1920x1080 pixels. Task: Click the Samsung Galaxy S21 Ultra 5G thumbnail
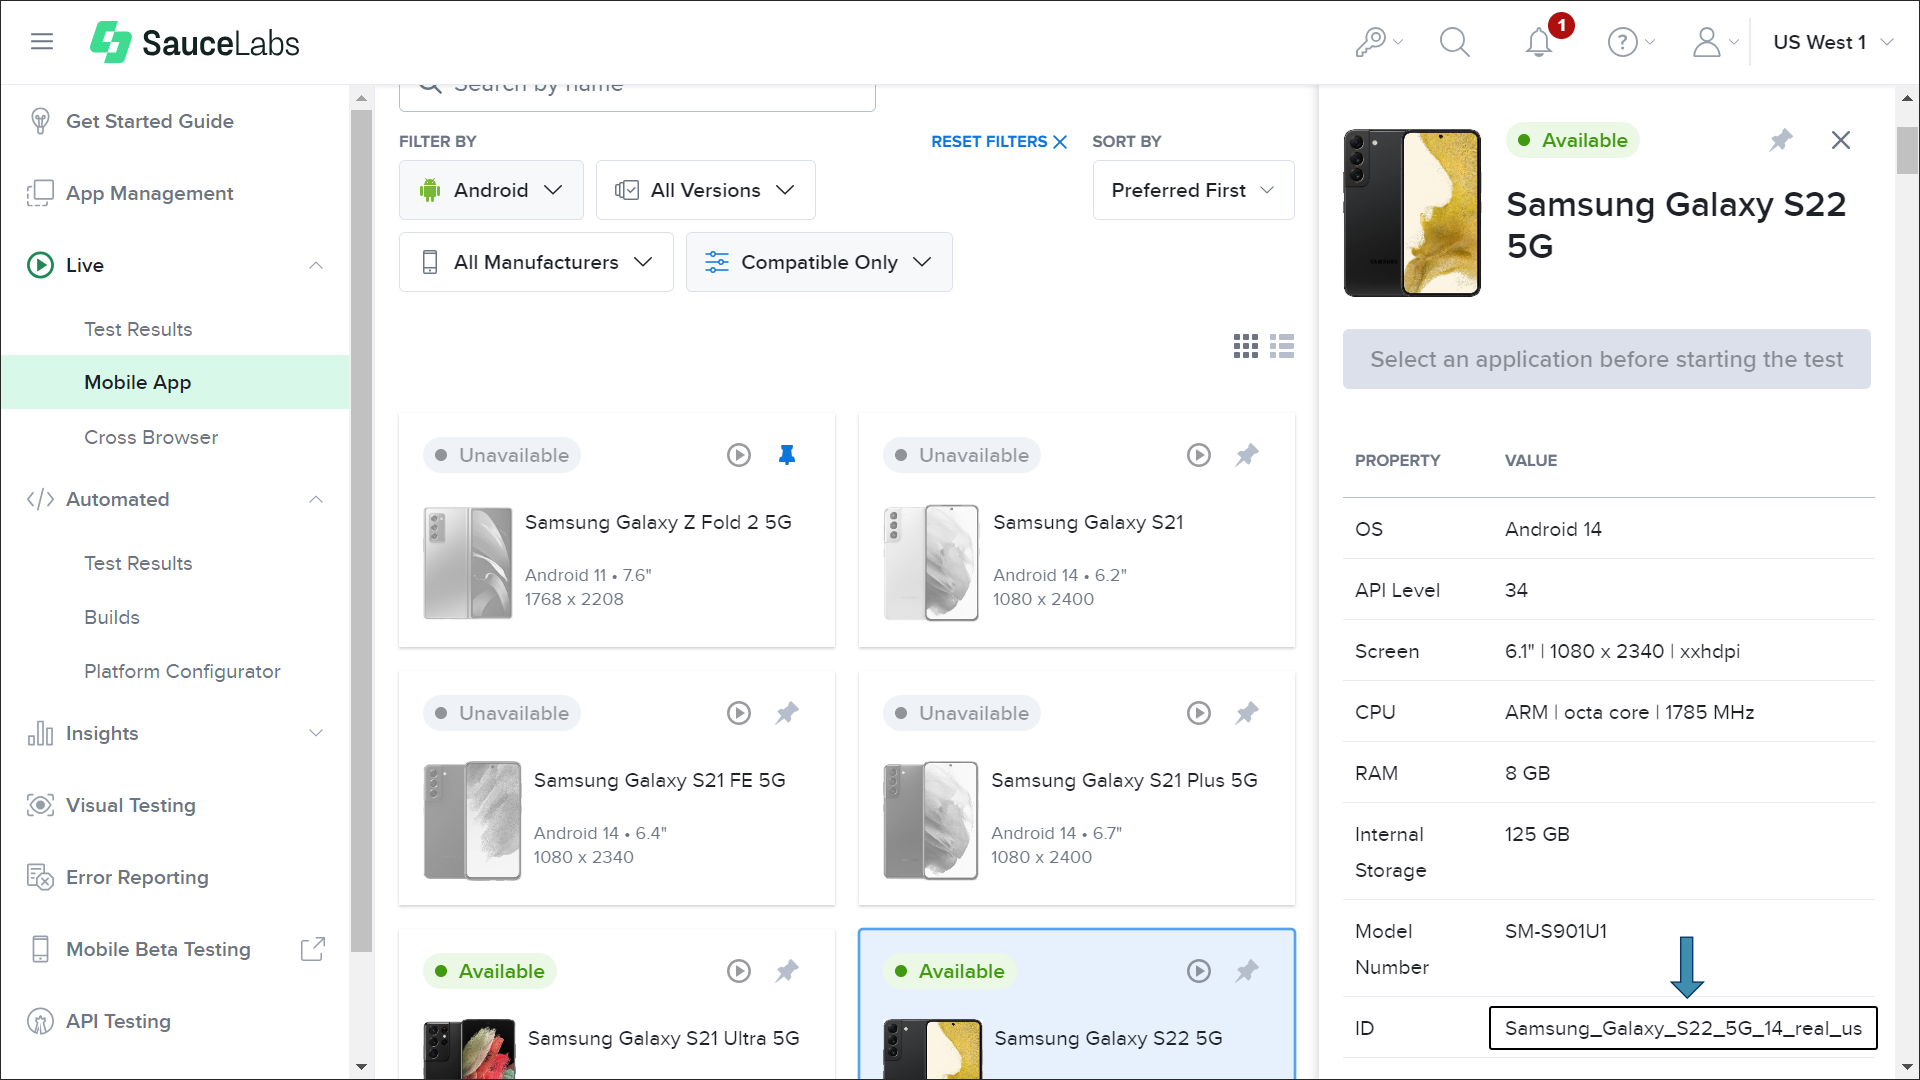pyautogui.click(x=469, y=1048)
